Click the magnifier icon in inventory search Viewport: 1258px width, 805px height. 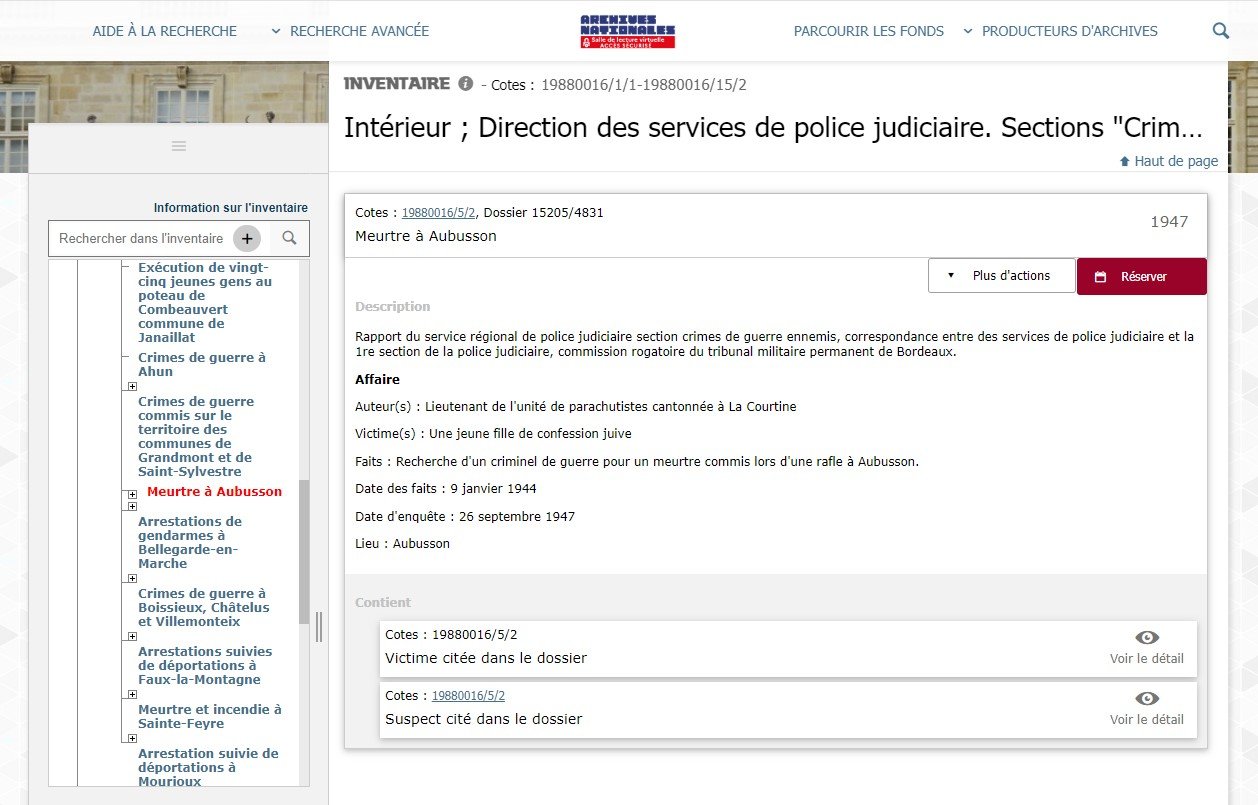click(289, 238)
